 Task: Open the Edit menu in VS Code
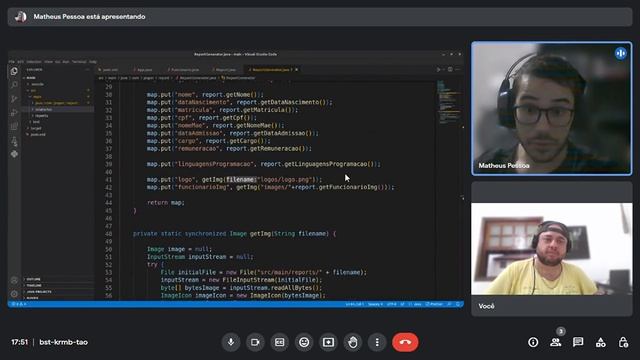(x=20, y=62)
